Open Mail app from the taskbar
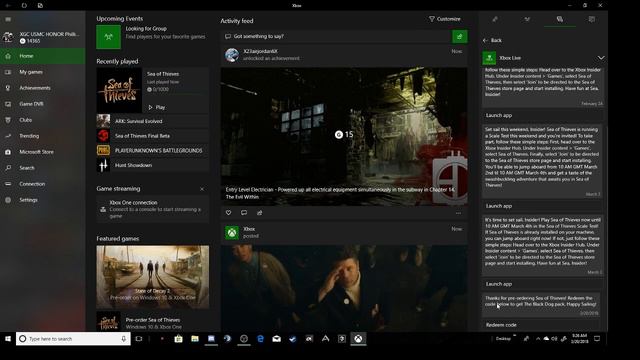The image size is (640, 360). coord(276,339)
